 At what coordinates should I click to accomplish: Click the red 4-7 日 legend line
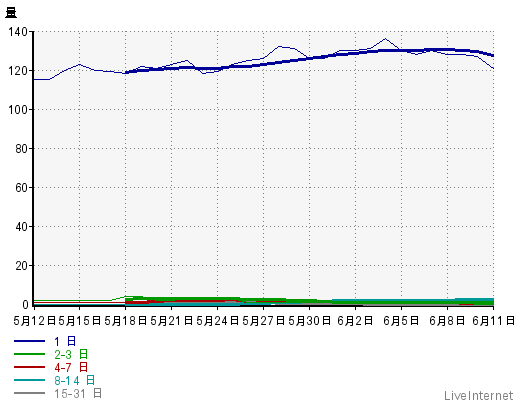pos(29,367)
